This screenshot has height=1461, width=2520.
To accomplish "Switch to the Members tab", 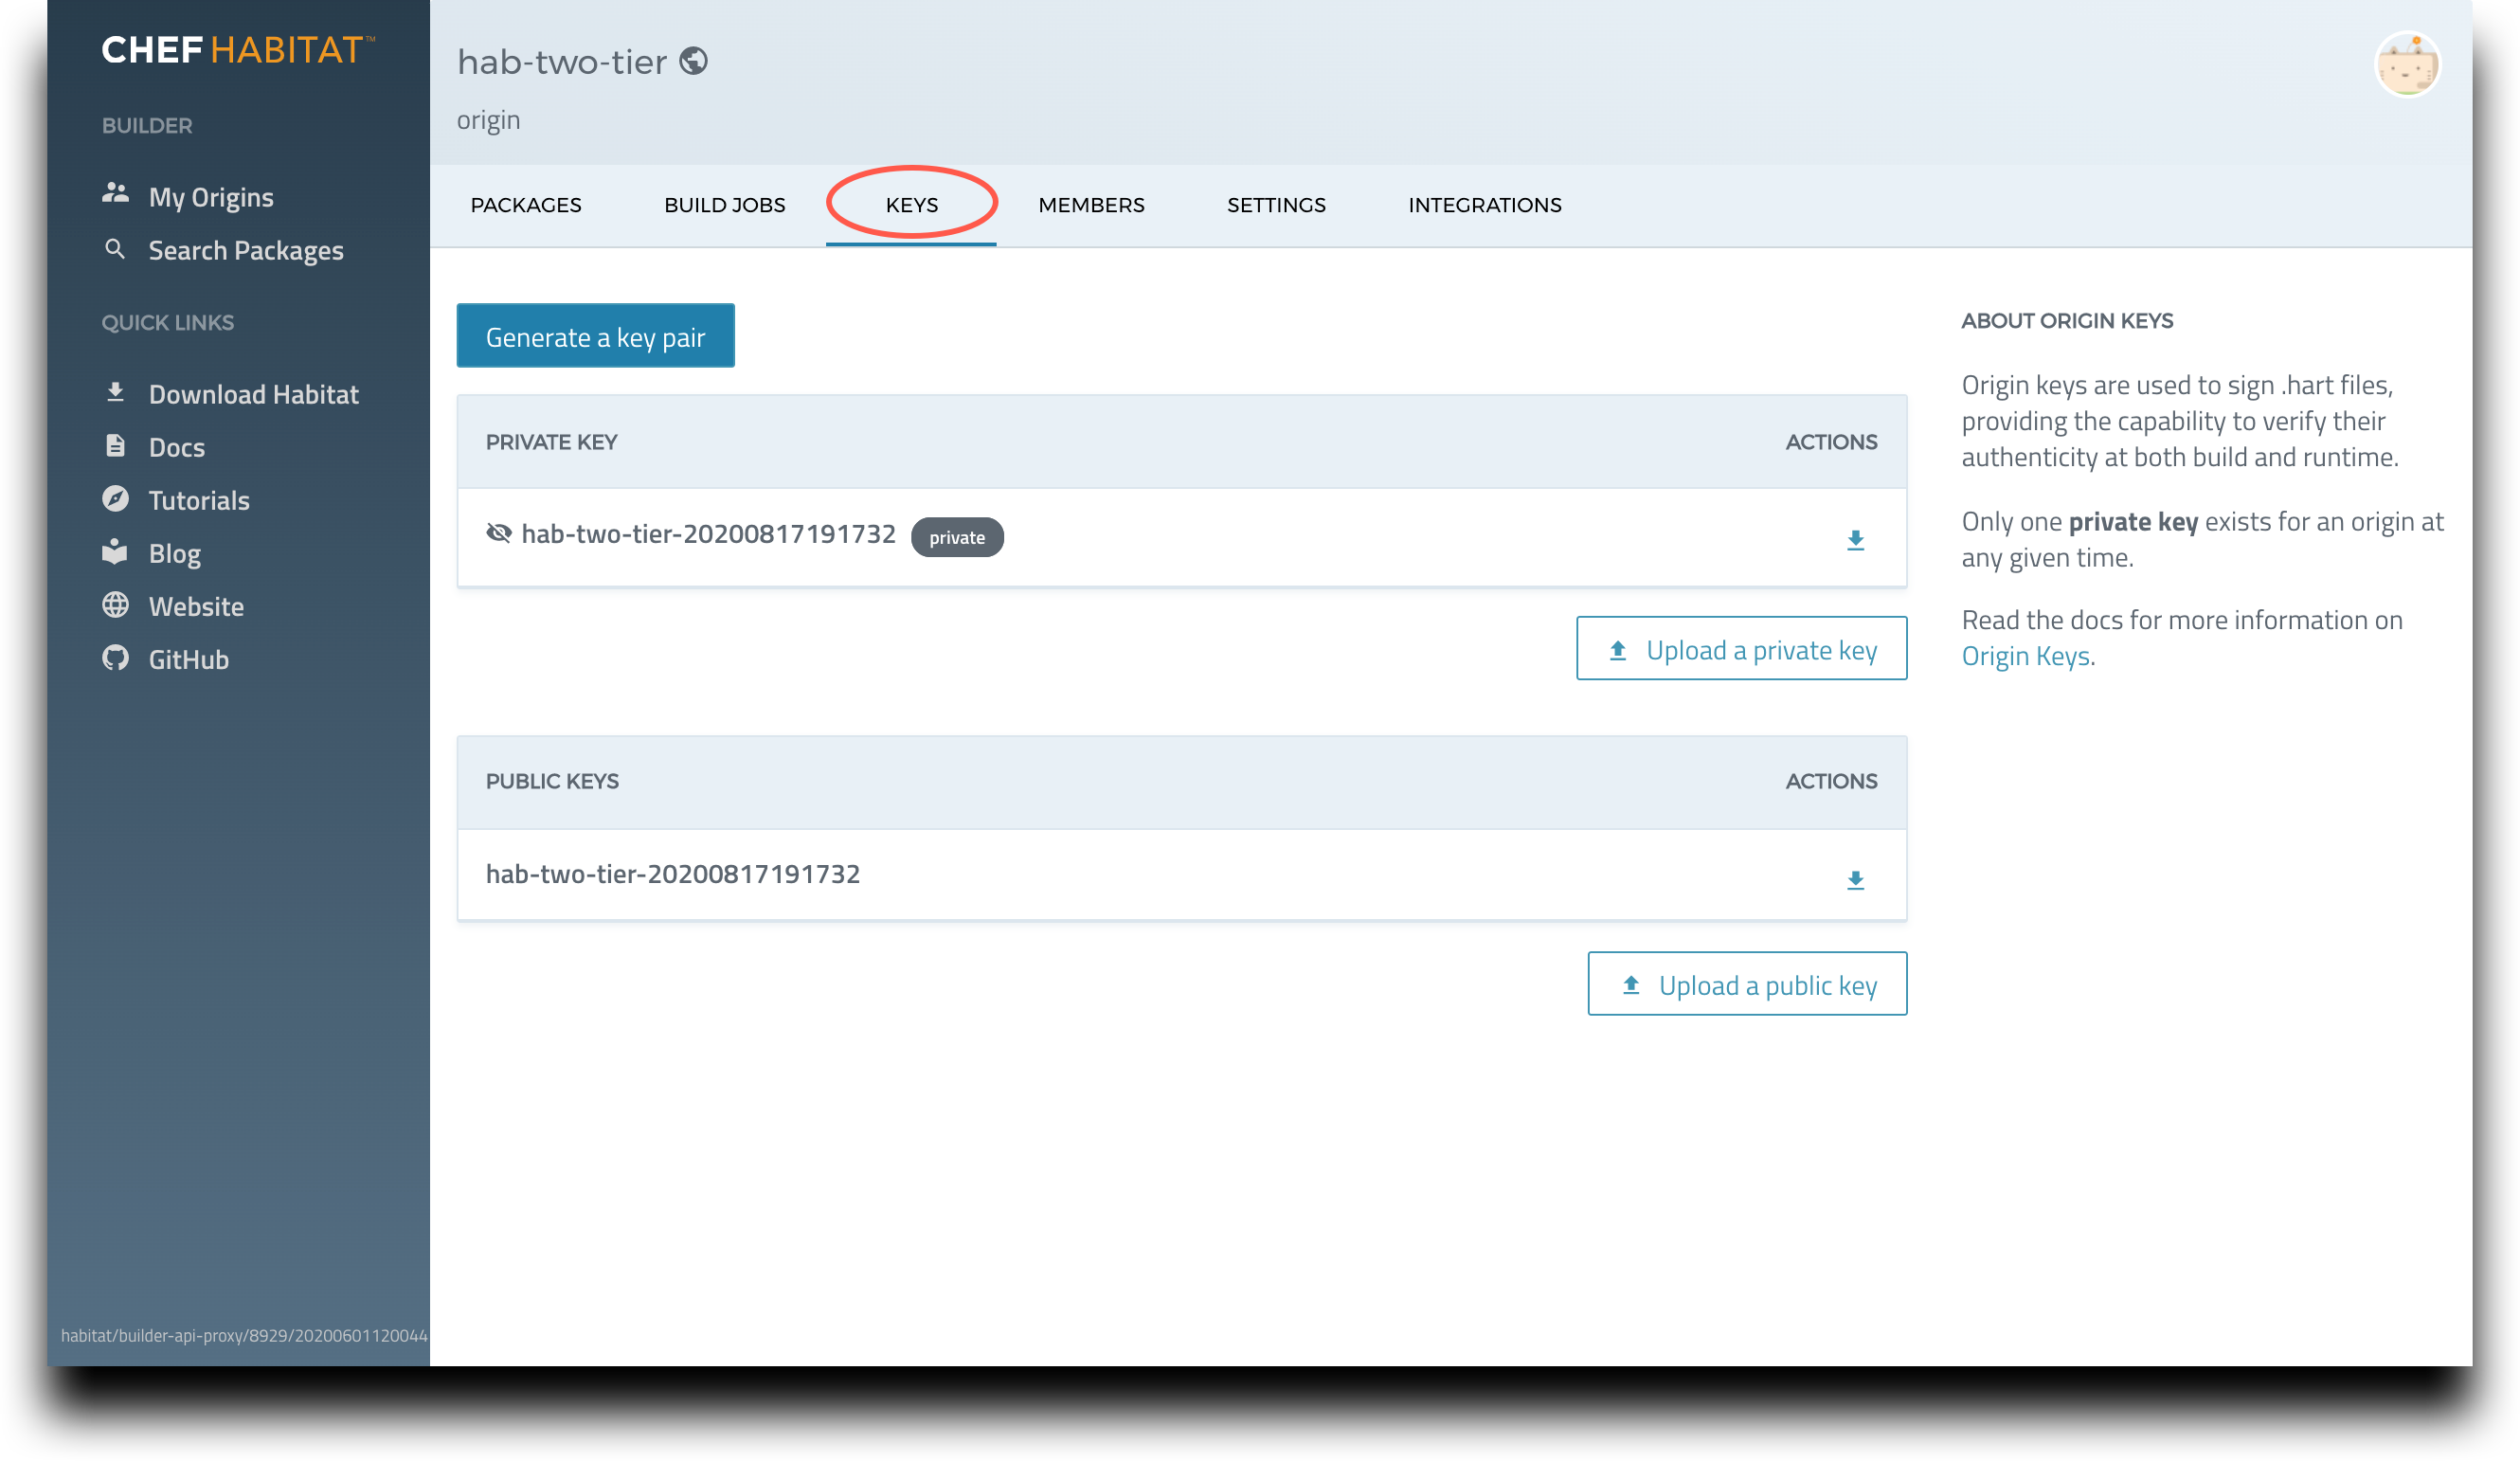I will pos(1091,204).
